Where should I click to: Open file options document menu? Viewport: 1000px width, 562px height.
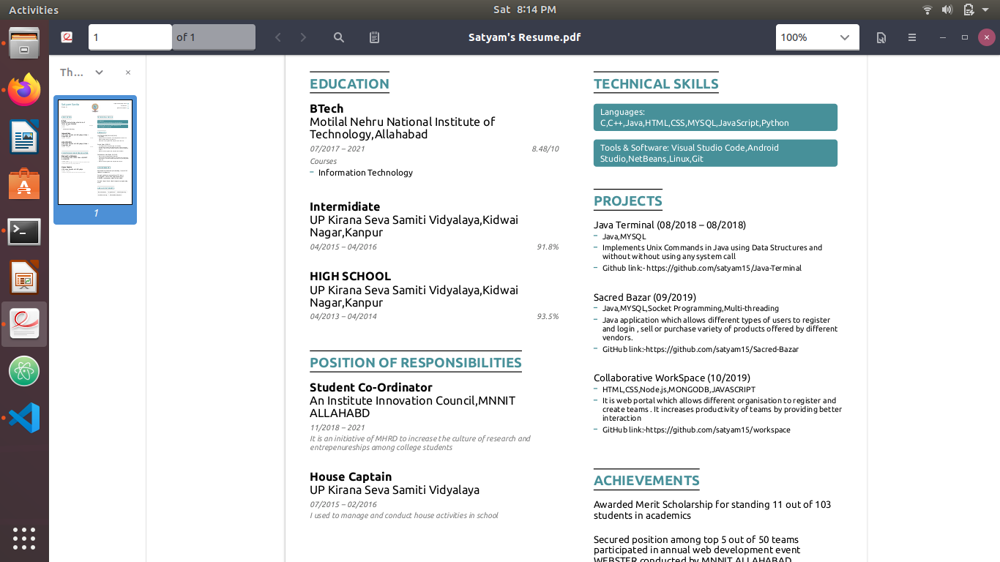pos(881,37)
